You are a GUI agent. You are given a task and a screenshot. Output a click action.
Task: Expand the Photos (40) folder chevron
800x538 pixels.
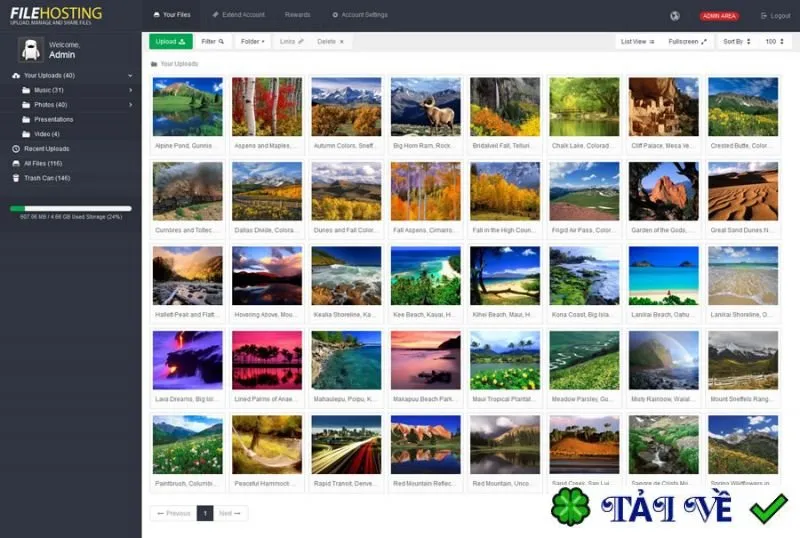(x=131, y=105)
